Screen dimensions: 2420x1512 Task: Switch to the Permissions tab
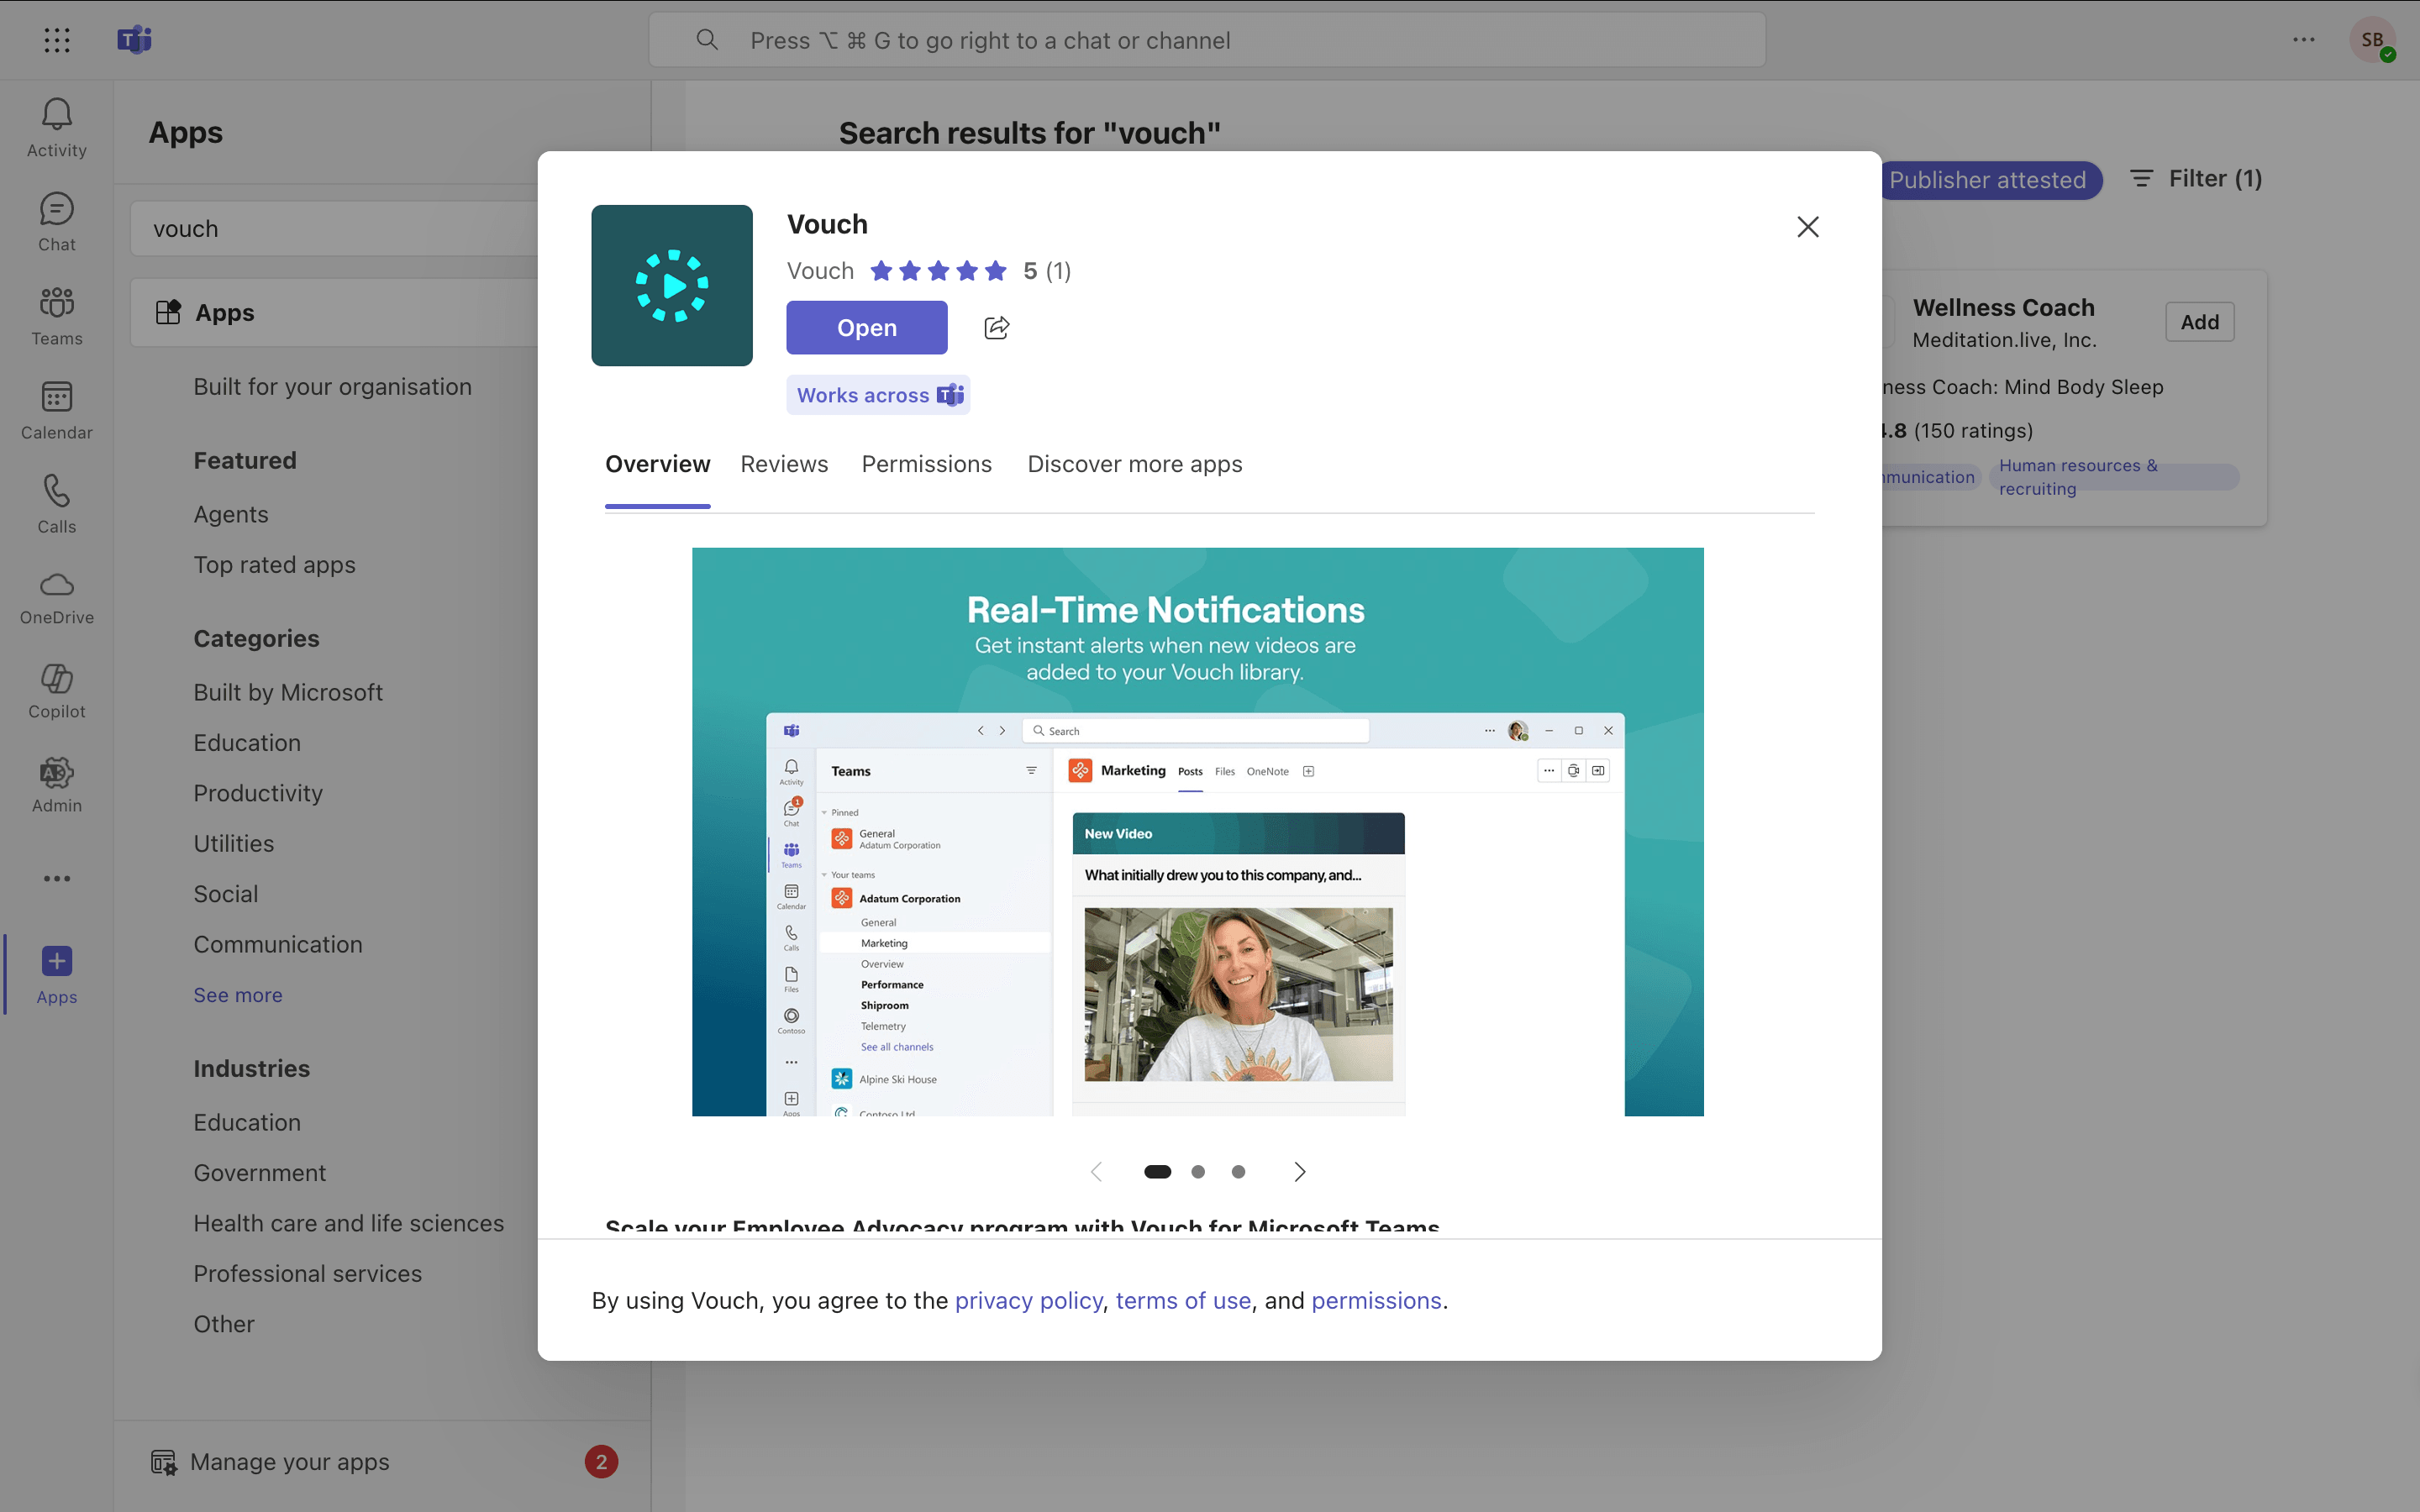927,464
